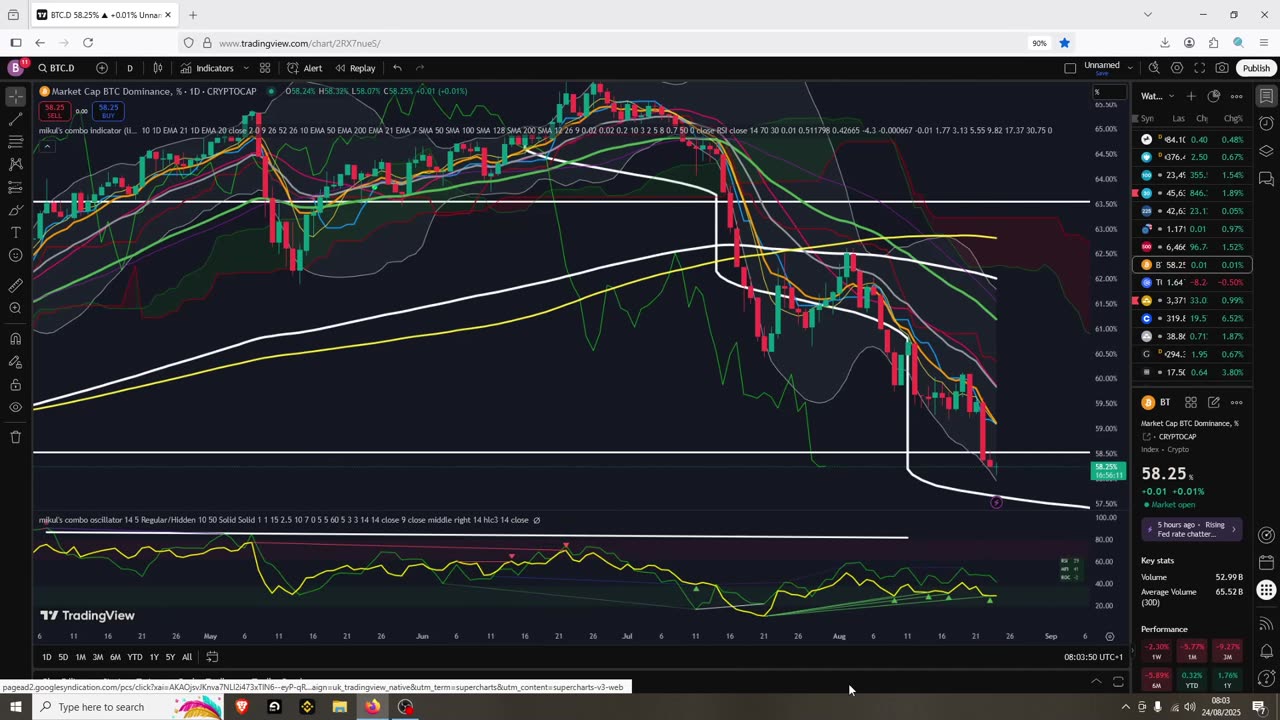Open the notifications bell icon
This screenshot has width=1280, height=720.
coord(1266,652)
